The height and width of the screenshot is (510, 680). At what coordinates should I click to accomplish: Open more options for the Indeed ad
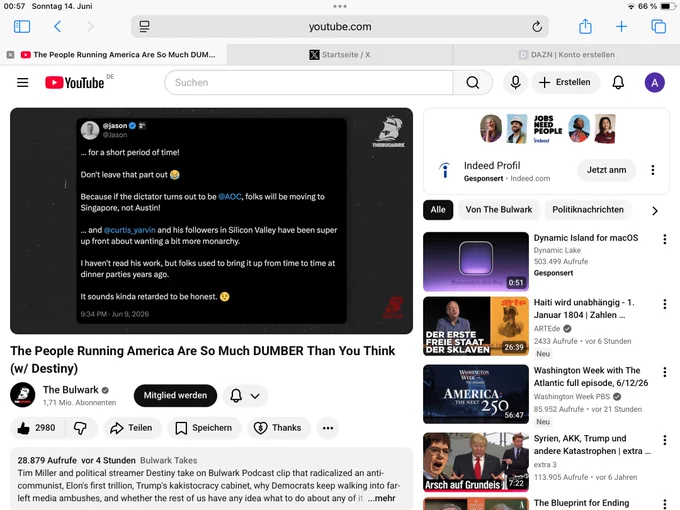pos(653,170)
